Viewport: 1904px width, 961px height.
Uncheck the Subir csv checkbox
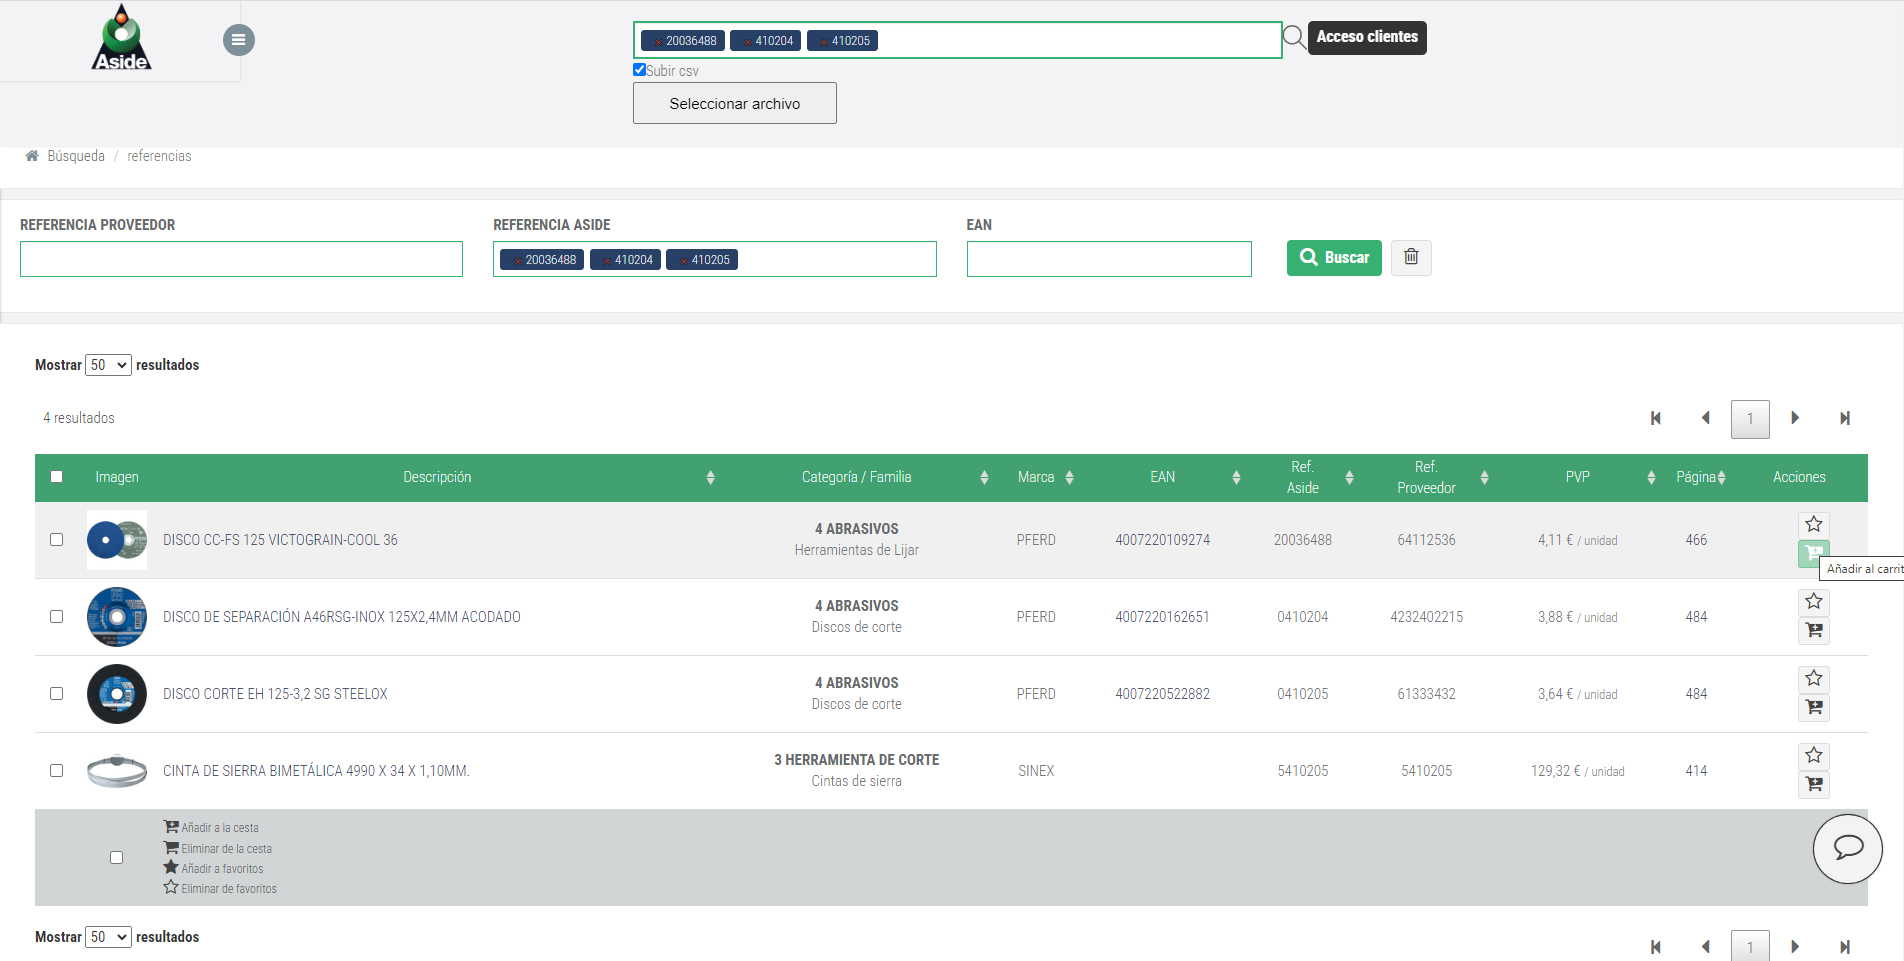[639, 70]
